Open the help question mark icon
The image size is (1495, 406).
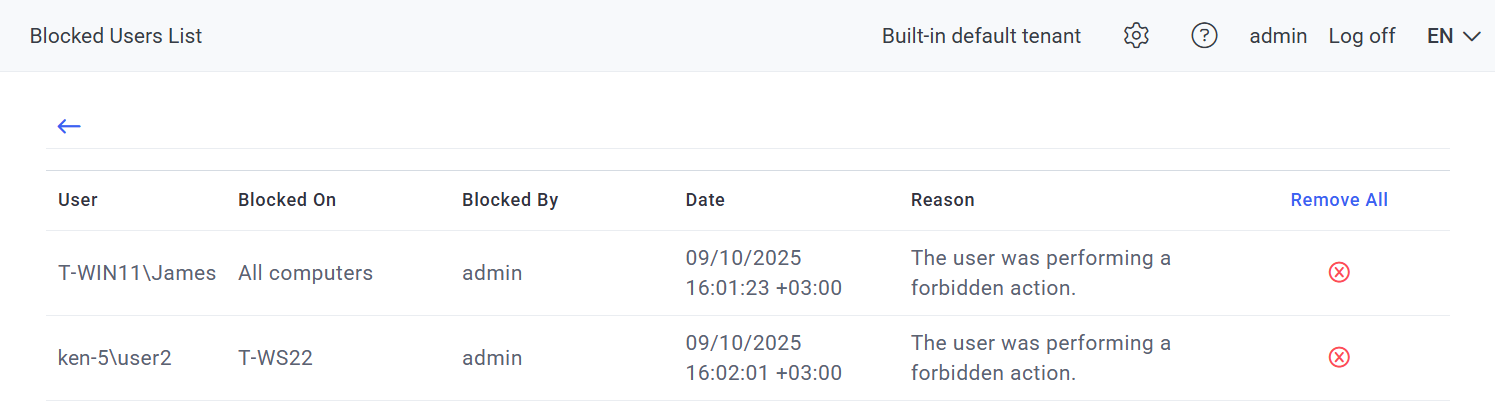click(1204, 36)
